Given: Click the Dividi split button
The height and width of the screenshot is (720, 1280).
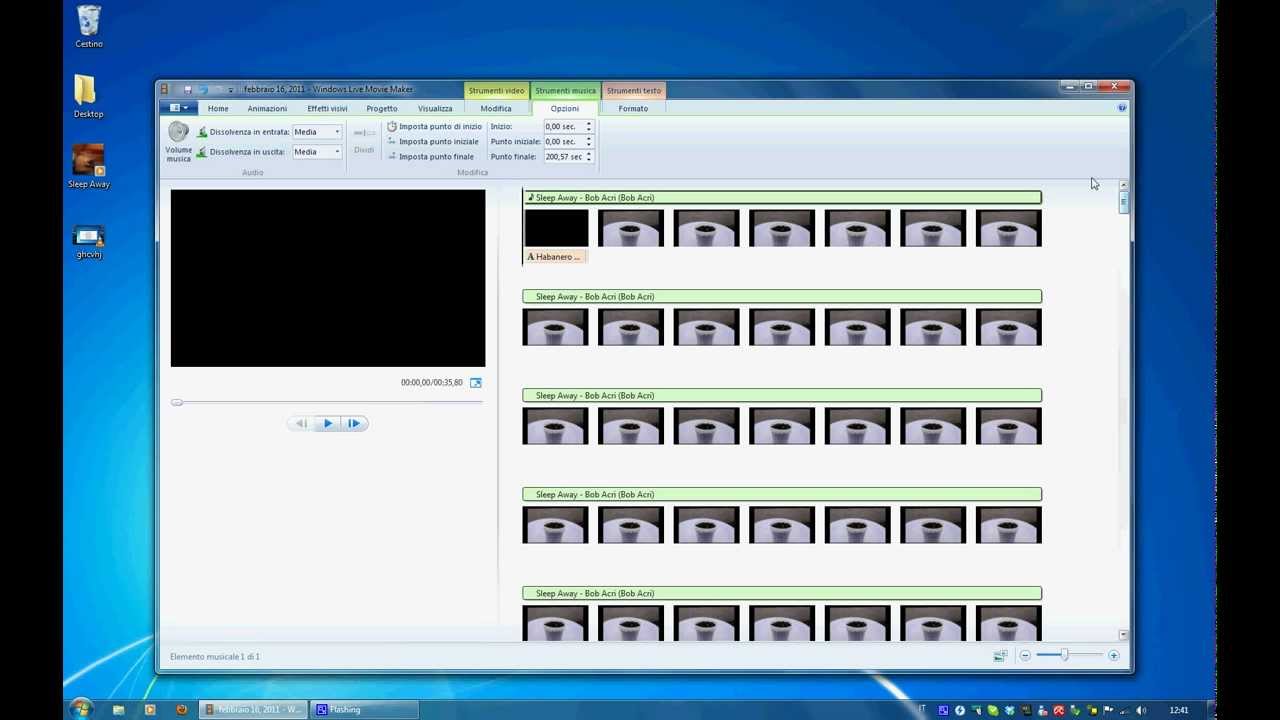Looking at the screenshot, I should 364,140.
